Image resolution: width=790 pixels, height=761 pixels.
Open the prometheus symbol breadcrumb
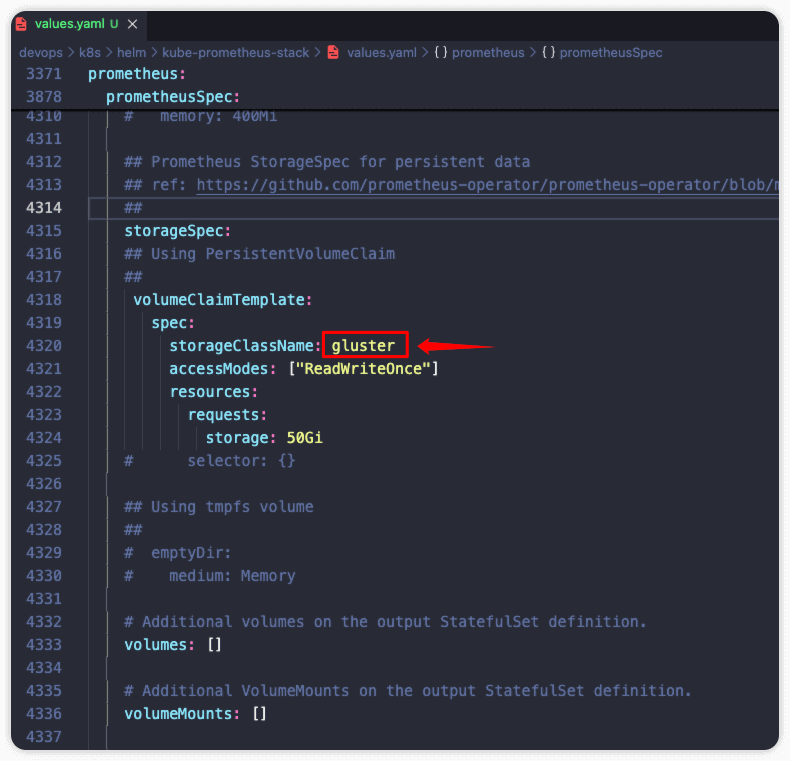tap(488, 52)
